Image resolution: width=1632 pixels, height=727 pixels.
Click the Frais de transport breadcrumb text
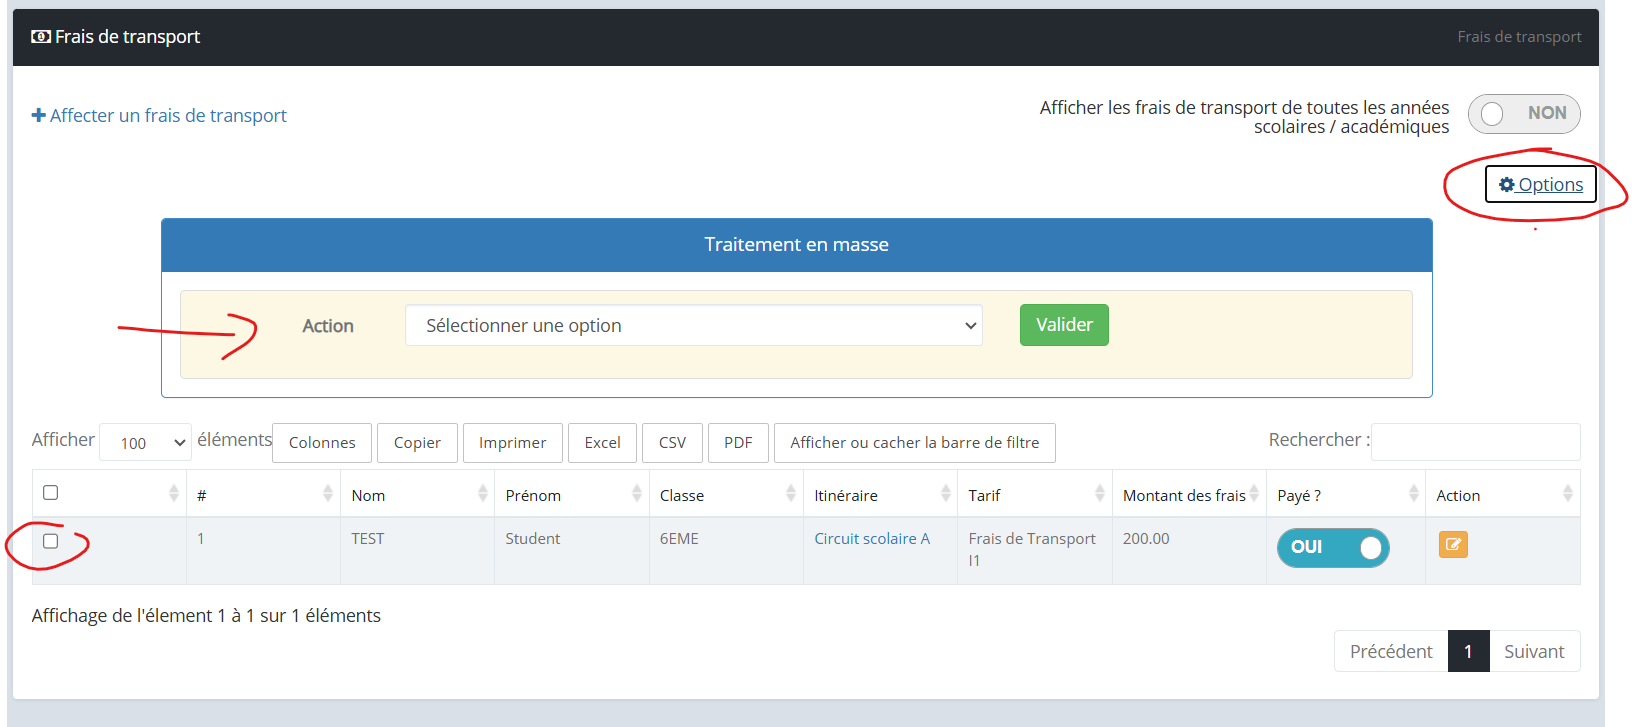(1519, 37)
